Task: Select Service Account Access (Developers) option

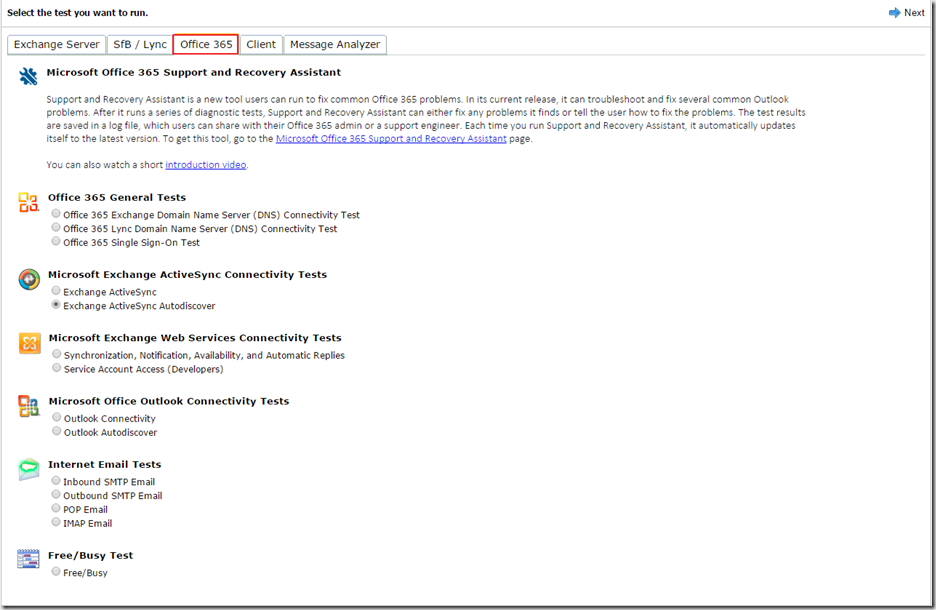Action: tap(57, 368)
